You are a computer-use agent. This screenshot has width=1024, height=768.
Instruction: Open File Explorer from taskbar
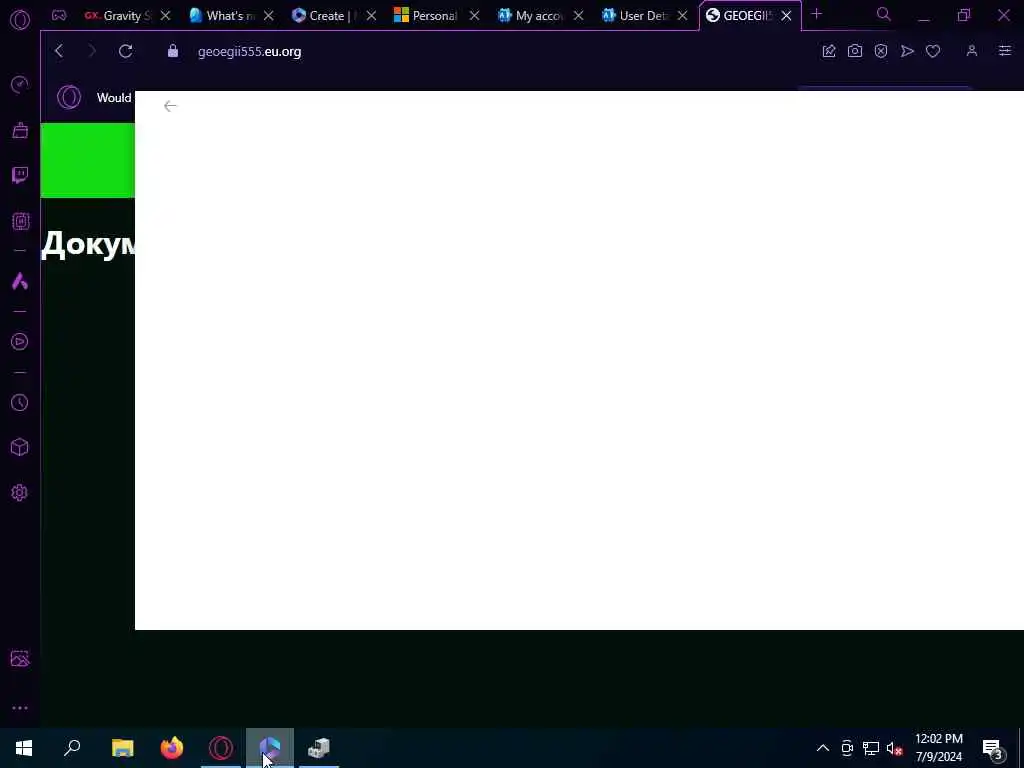point(122,748)
